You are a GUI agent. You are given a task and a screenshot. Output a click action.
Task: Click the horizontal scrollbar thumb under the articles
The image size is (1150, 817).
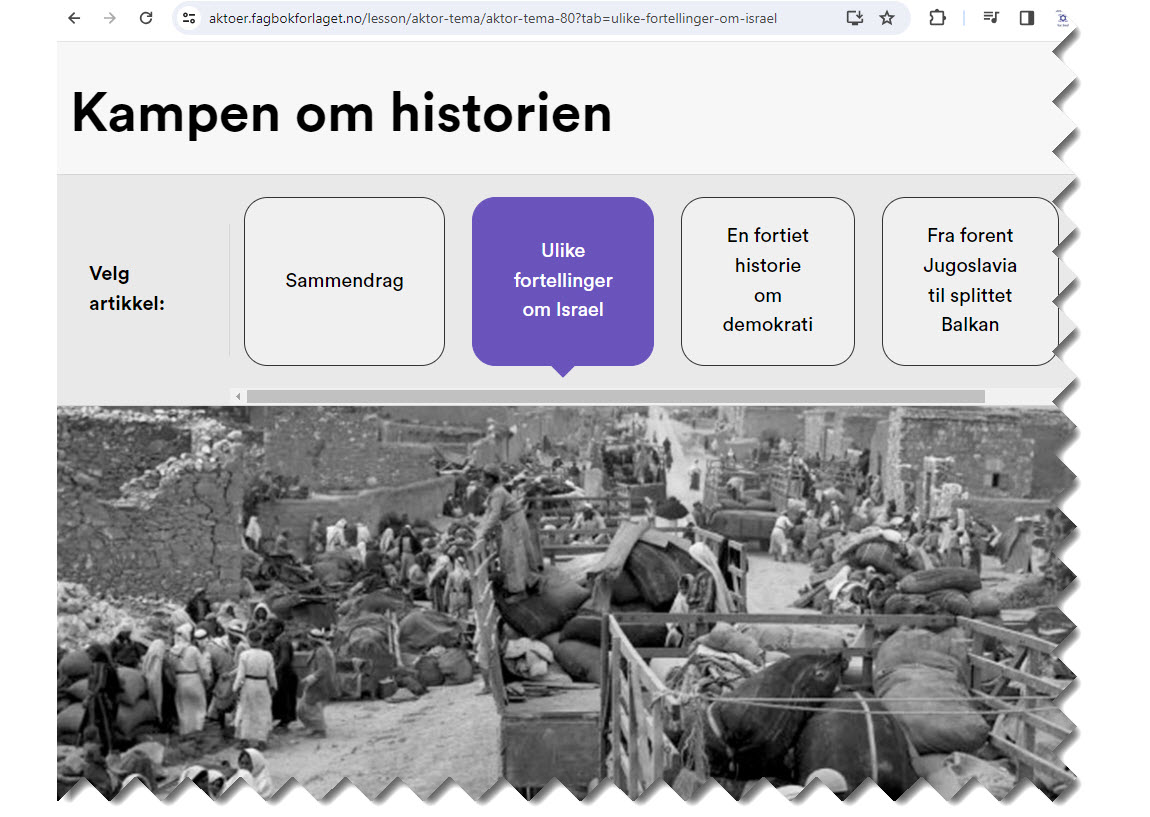click(x=615, y=397)
